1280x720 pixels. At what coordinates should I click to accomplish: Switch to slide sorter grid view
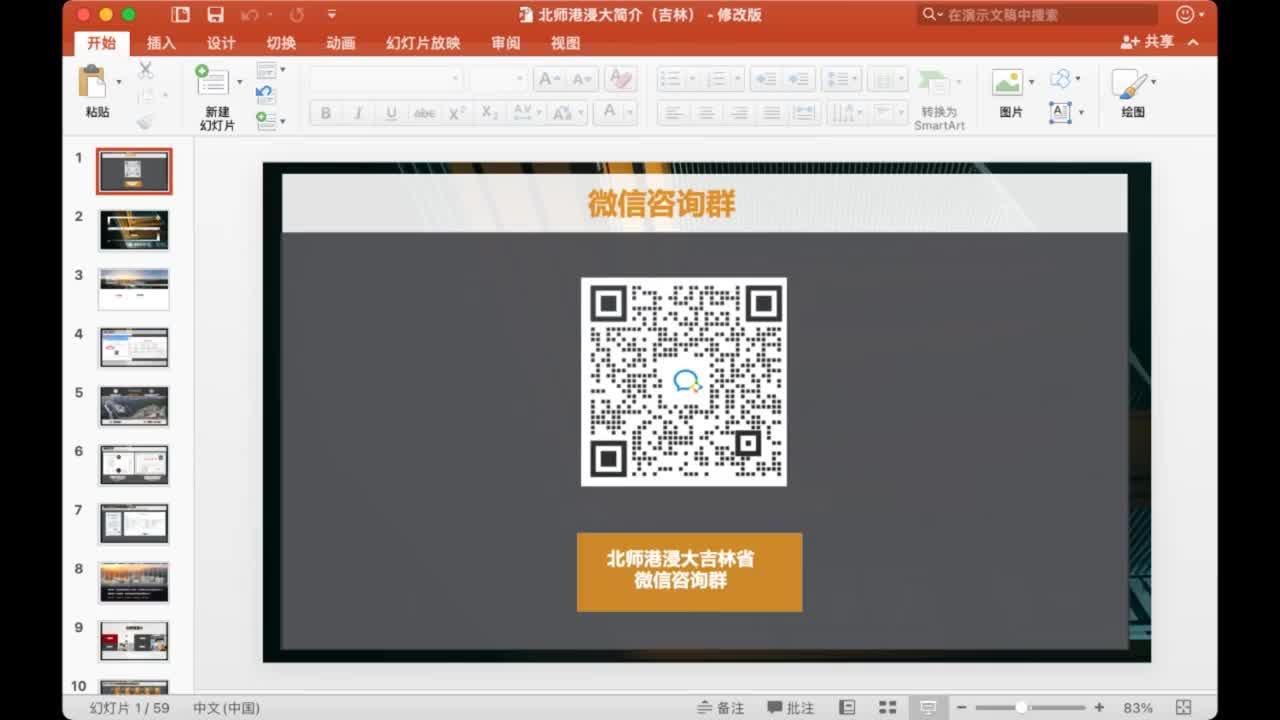coord(887,708)
